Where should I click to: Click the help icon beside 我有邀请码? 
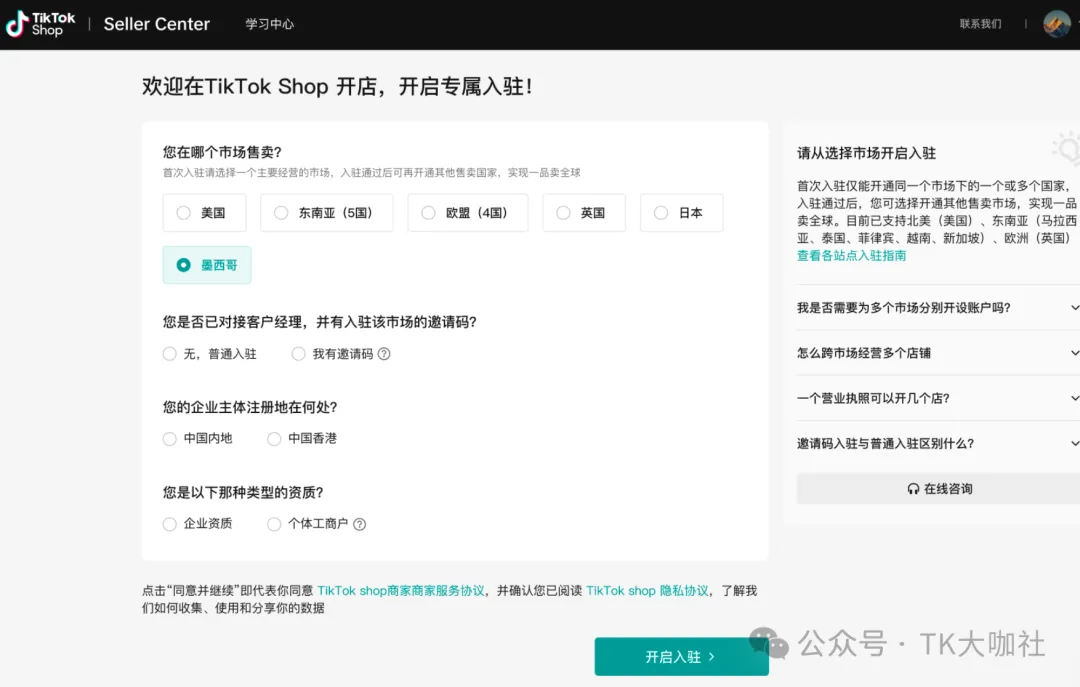pyautogui.click(x=384, y=353)
